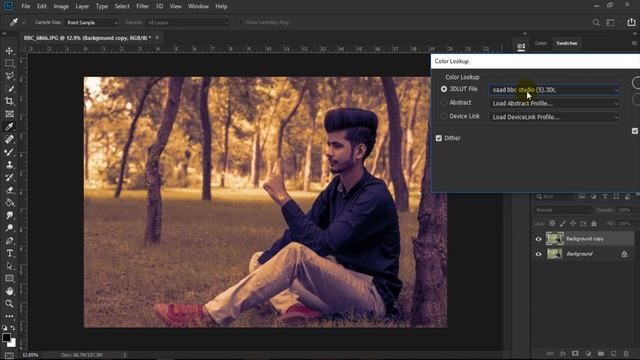The image size is (640, 360).
Task: Open the workspace switcher icon
Action: (x=611, y=22)
